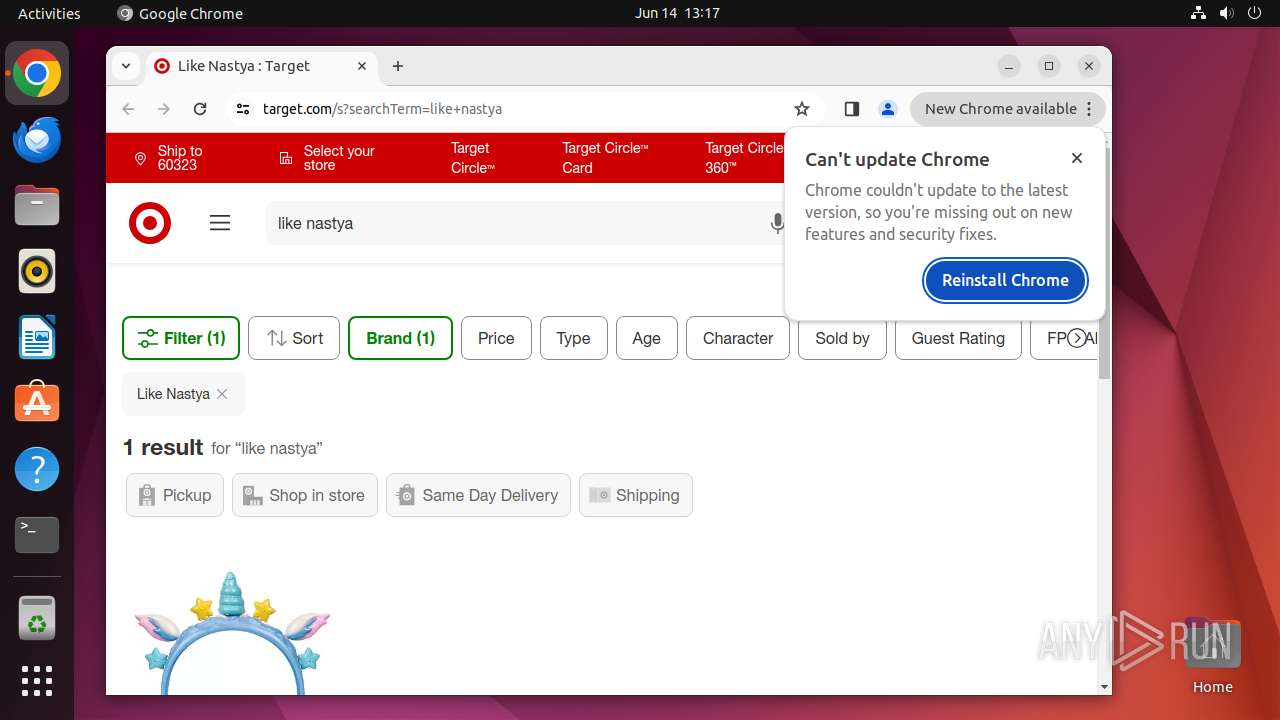Open LibreOffice Writer from the dock
The height and width of the screenshot is (720, 1280).
point(37,337)
